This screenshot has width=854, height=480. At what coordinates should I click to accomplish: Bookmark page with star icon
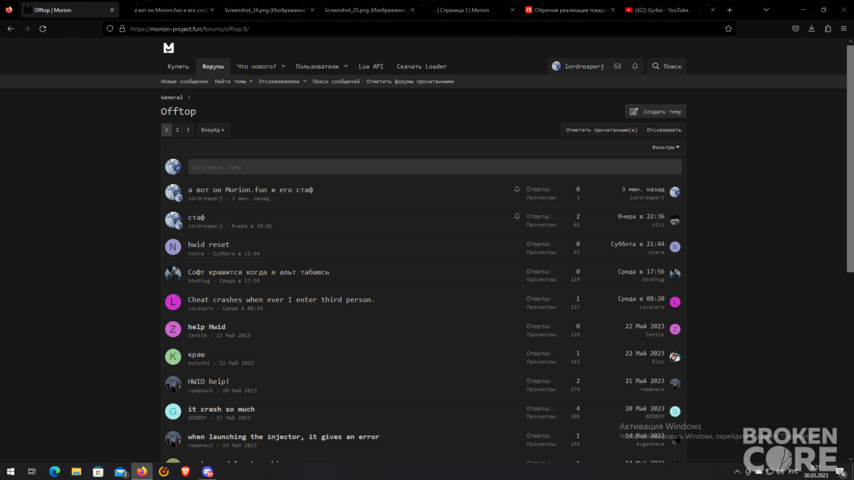coord(728,29)
